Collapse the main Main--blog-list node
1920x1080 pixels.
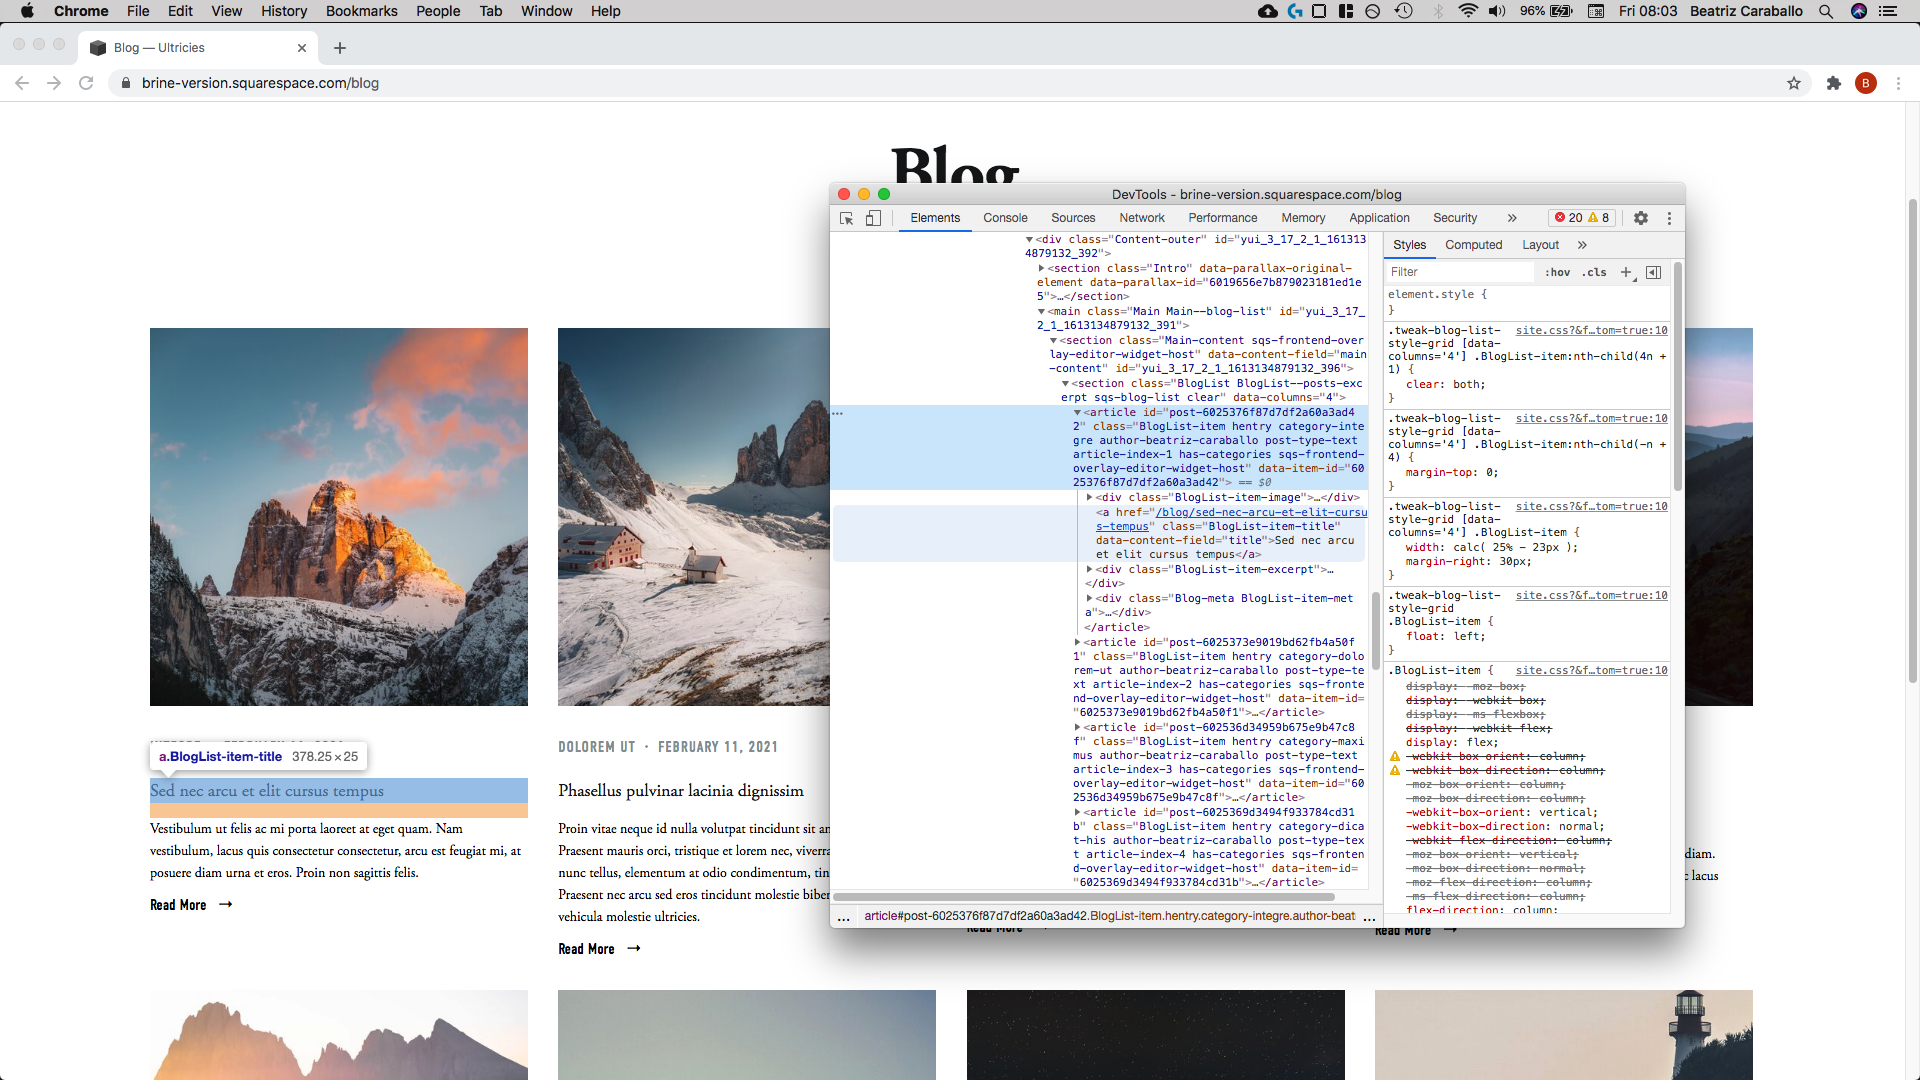point(1042,311)
